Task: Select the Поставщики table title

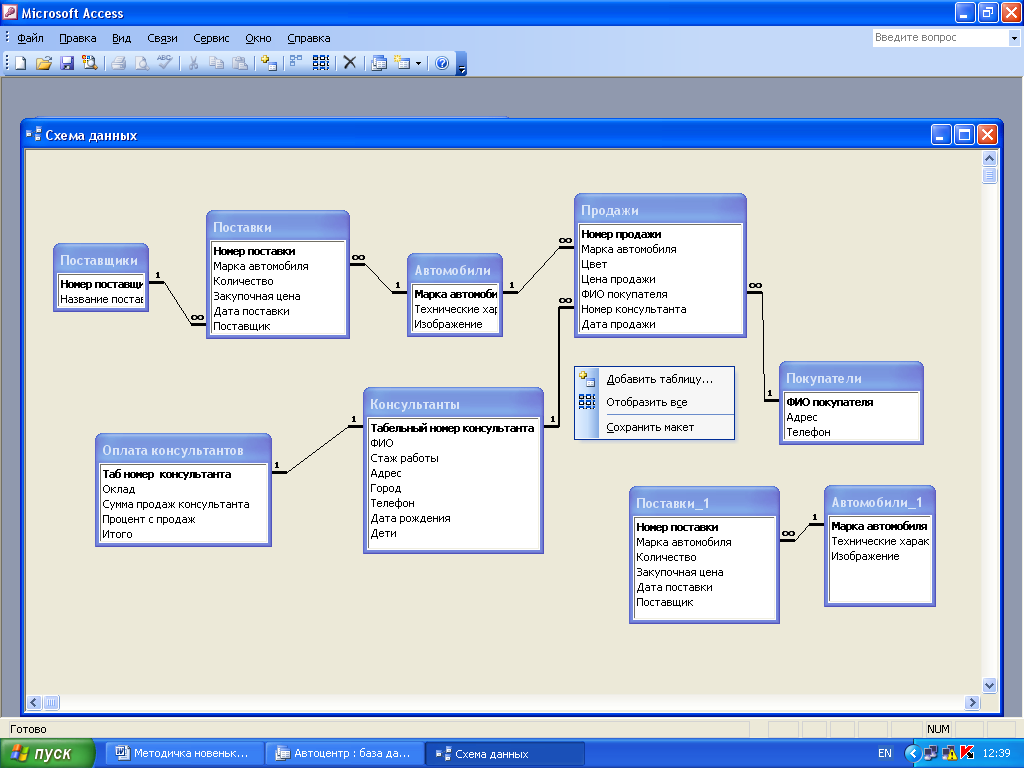Action: (99, 261)
